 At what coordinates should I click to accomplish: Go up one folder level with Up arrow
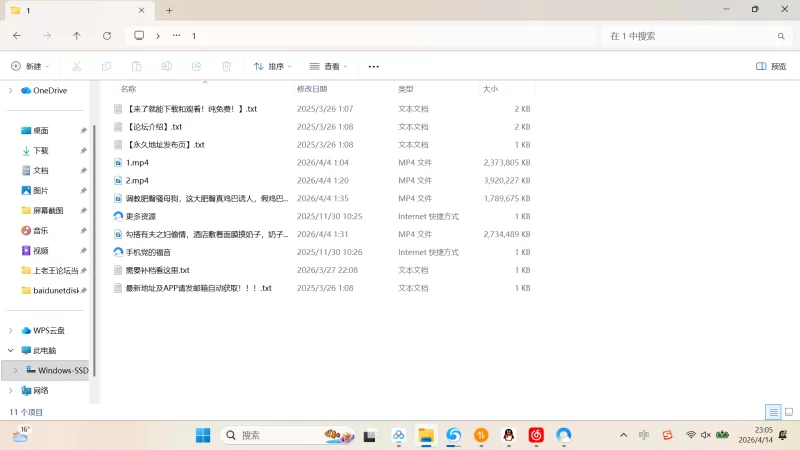coord(77,35)
